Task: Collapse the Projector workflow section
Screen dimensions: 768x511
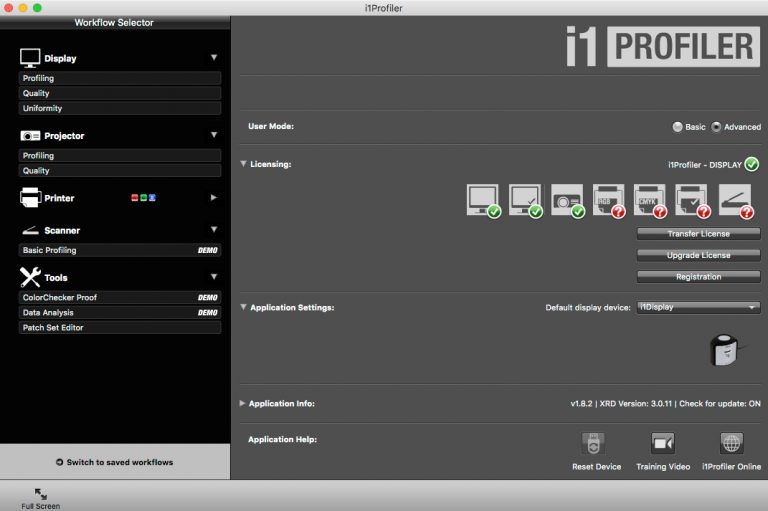Action: click(x=214, y=135)
